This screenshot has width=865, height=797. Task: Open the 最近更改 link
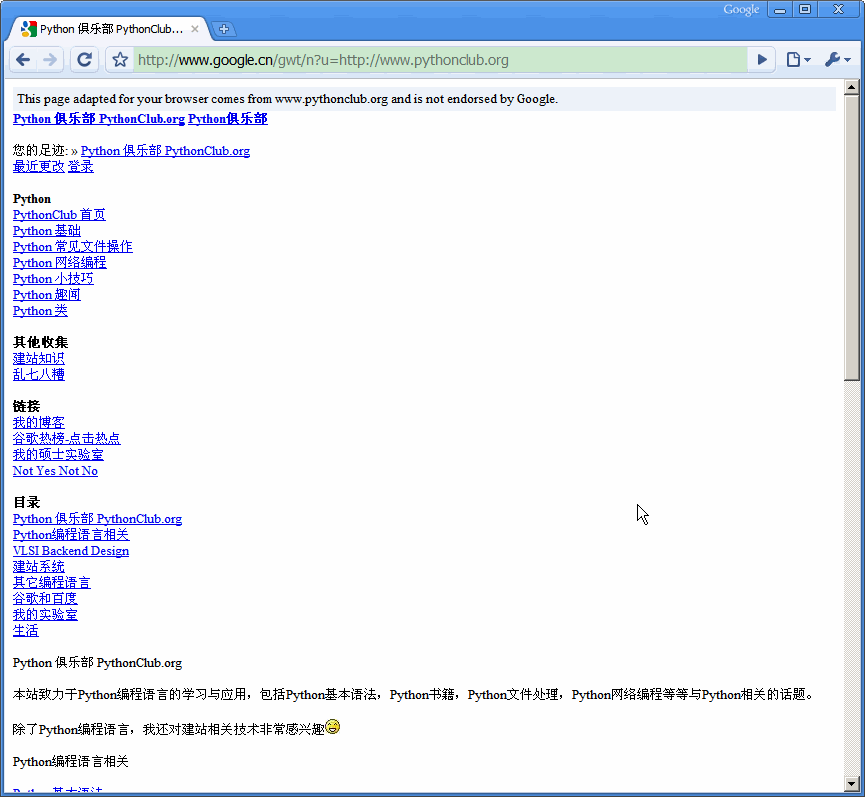[38, 166]
